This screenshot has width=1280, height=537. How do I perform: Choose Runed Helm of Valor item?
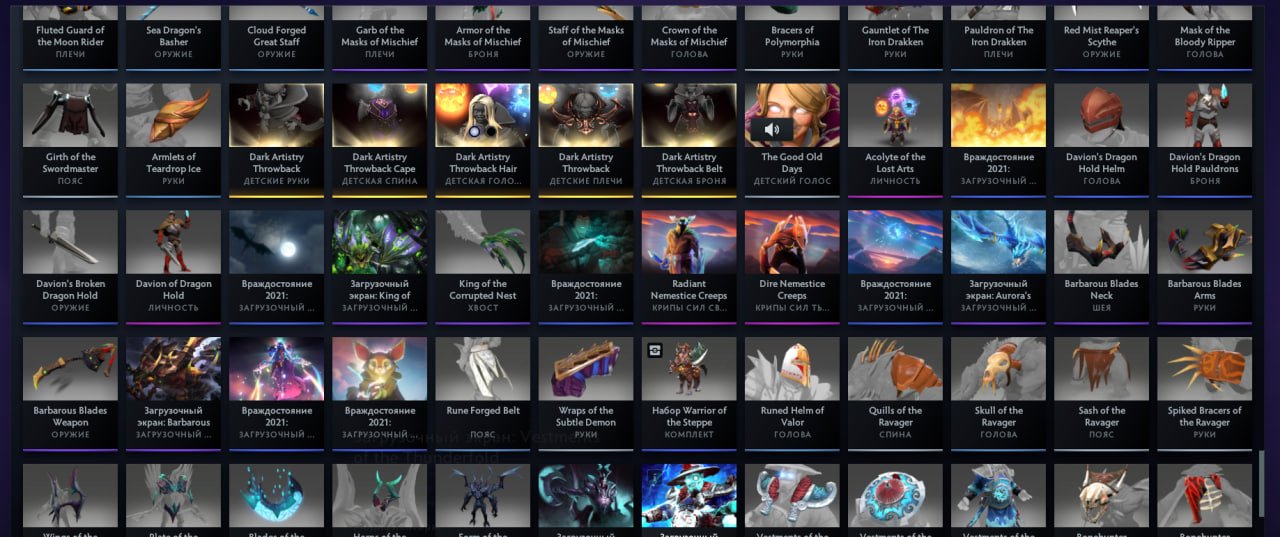[x=792, y=393]
